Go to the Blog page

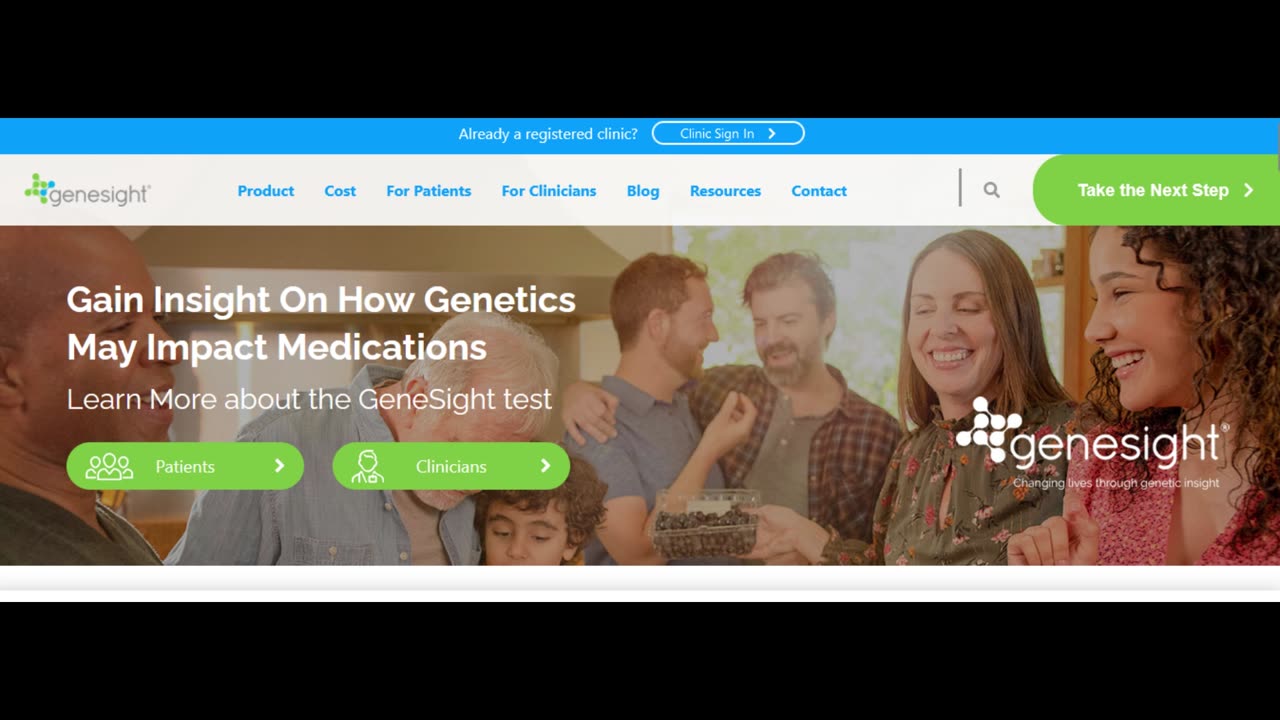643,191
